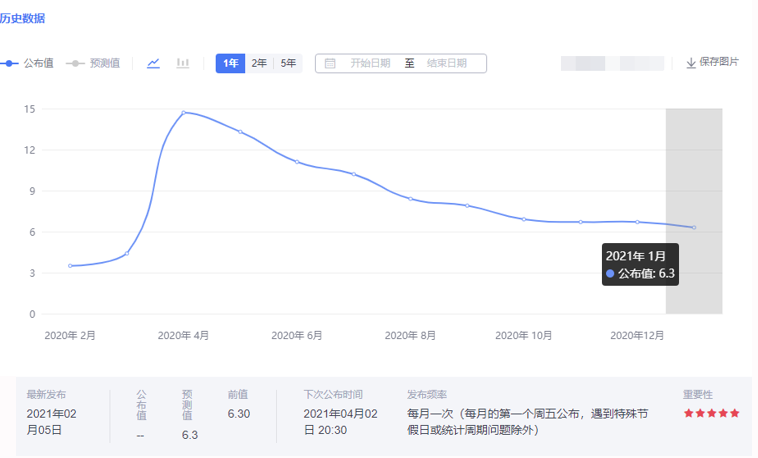Switch to line chart view icon
This screenshot has height=458, width=758.
tap(153, 63)
